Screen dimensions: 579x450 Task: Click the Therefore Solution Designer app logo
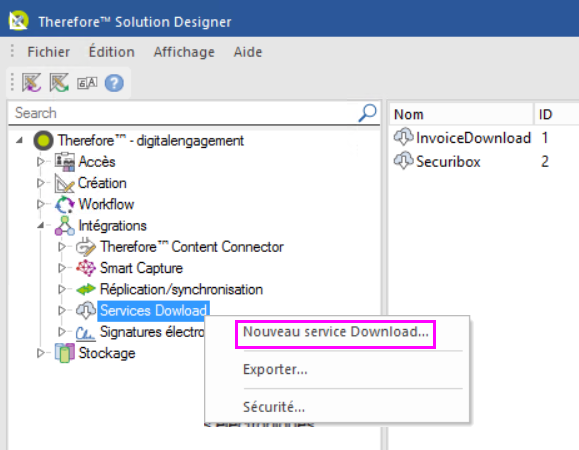coord(18,20)
